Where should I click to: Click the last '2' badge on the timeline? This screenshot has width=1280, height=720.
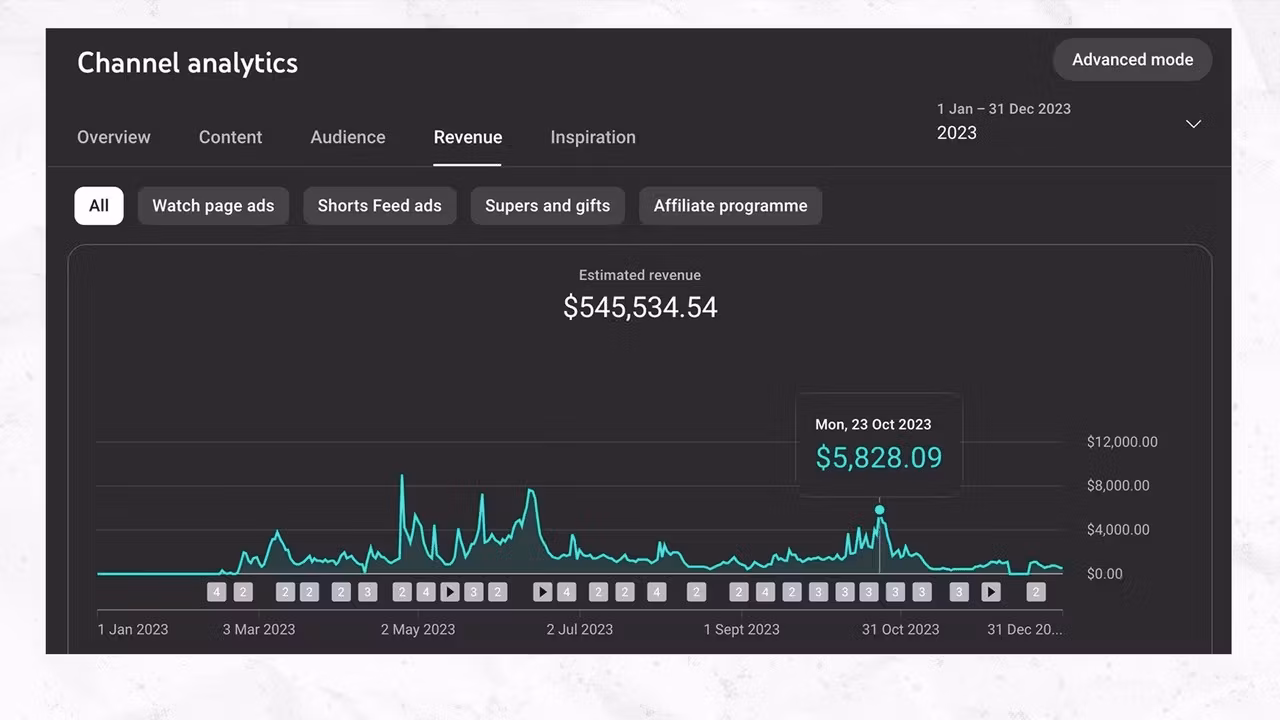click(x=1036, y=592)
